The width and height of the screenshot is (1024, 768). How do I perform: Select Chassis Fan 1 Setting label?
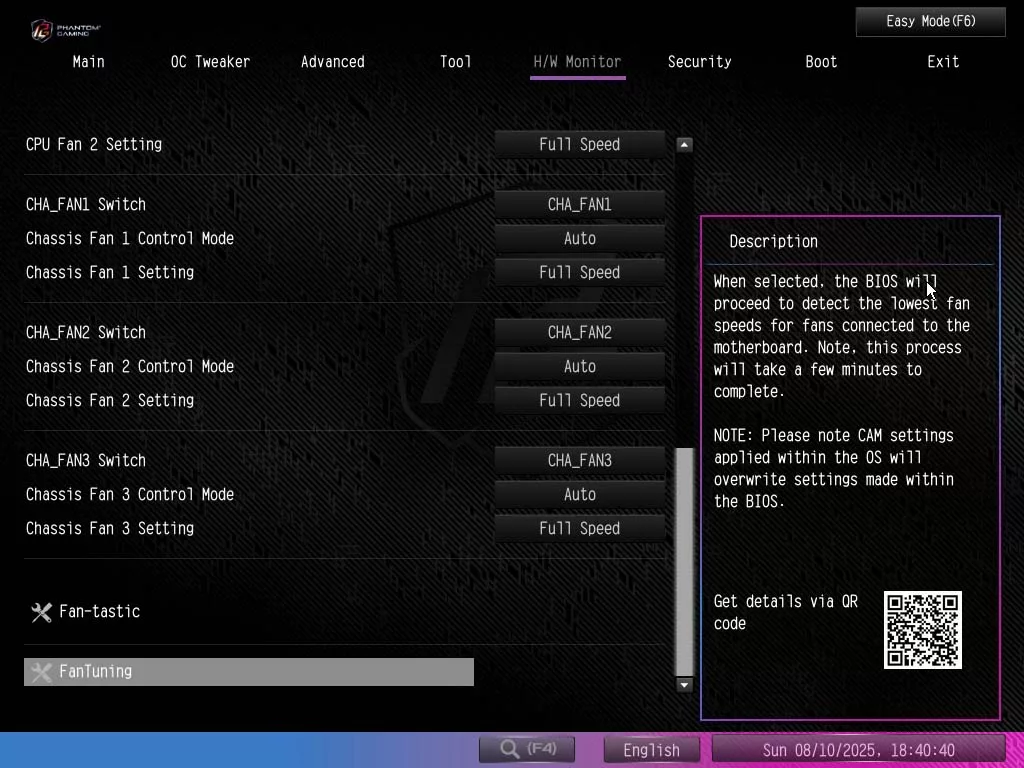(110, 272)
